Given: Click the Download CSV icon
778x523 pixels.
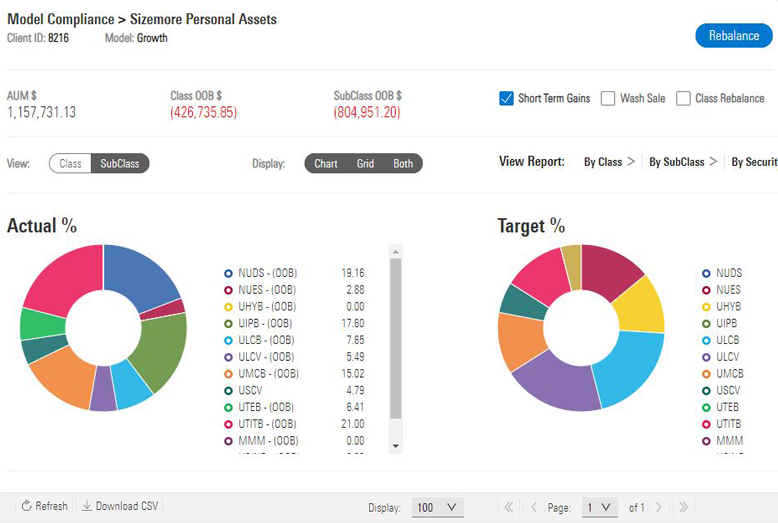Looking at the screenshot, I should pyautogui.click(x=87, y=506).
